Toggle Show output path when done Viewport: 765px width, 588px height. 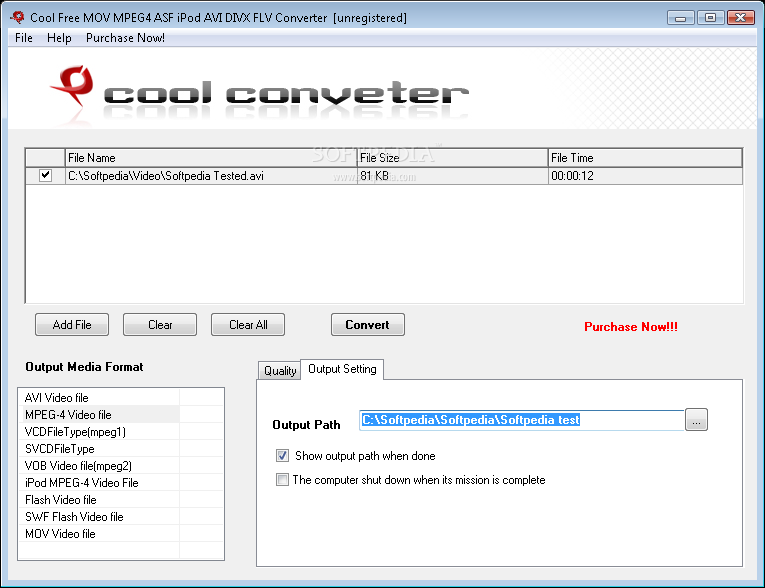[282, 456]
